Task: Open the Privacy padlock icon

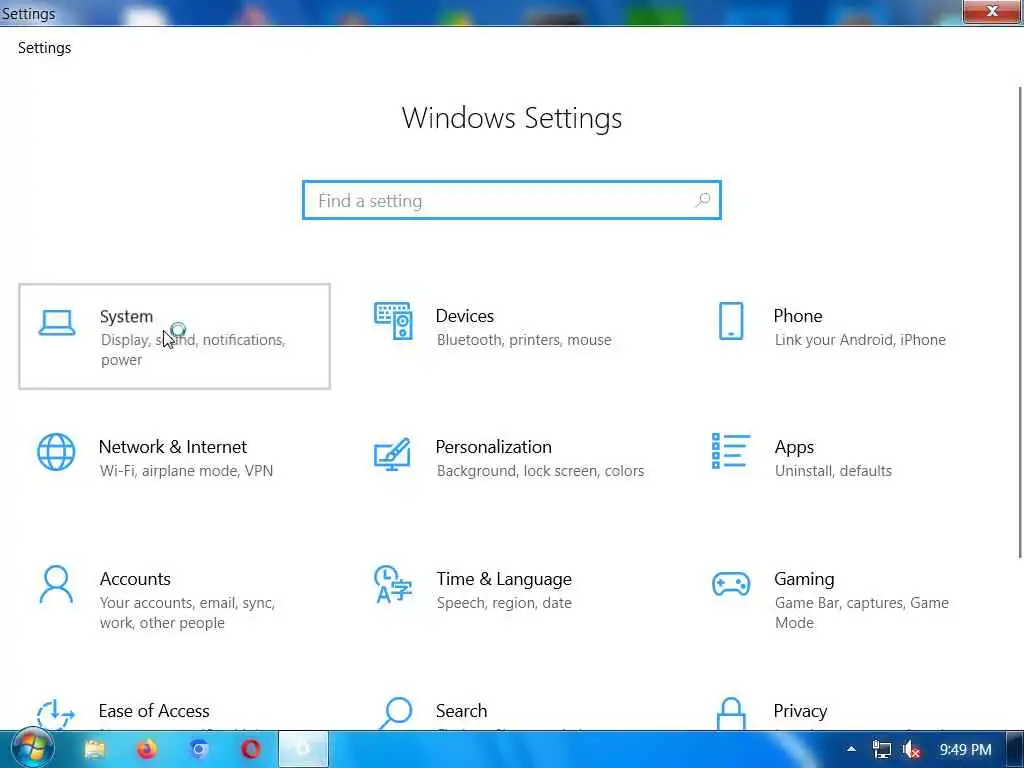Action: click(x=731, y=714)
